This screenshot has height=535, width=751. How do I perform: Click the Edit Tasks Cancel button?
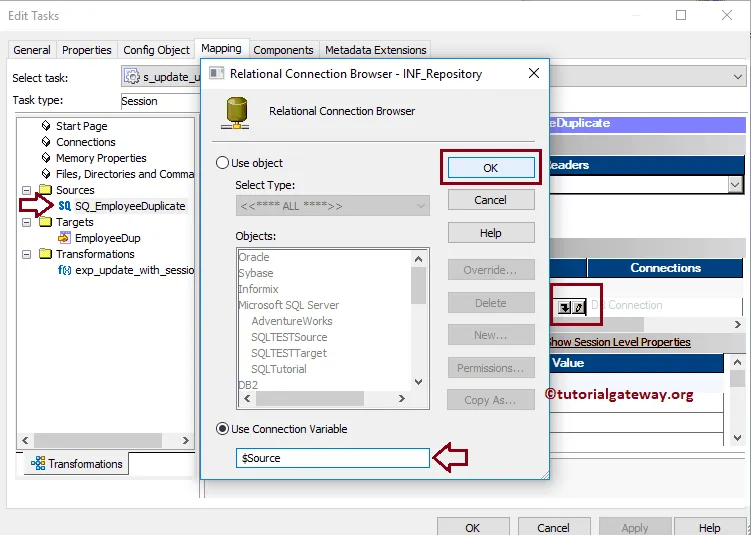[553, 527]
